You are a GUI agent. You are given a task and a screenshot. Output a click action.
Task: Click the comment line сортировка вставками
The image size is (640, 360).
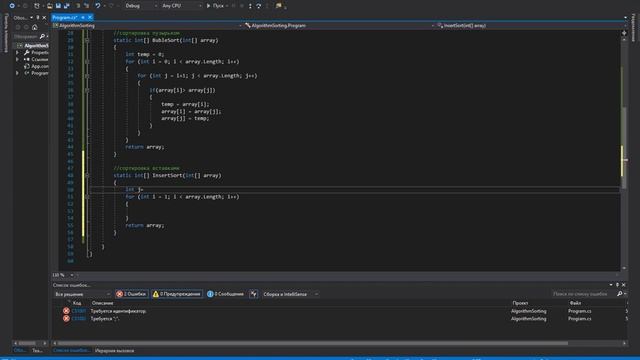coord(146,168)
